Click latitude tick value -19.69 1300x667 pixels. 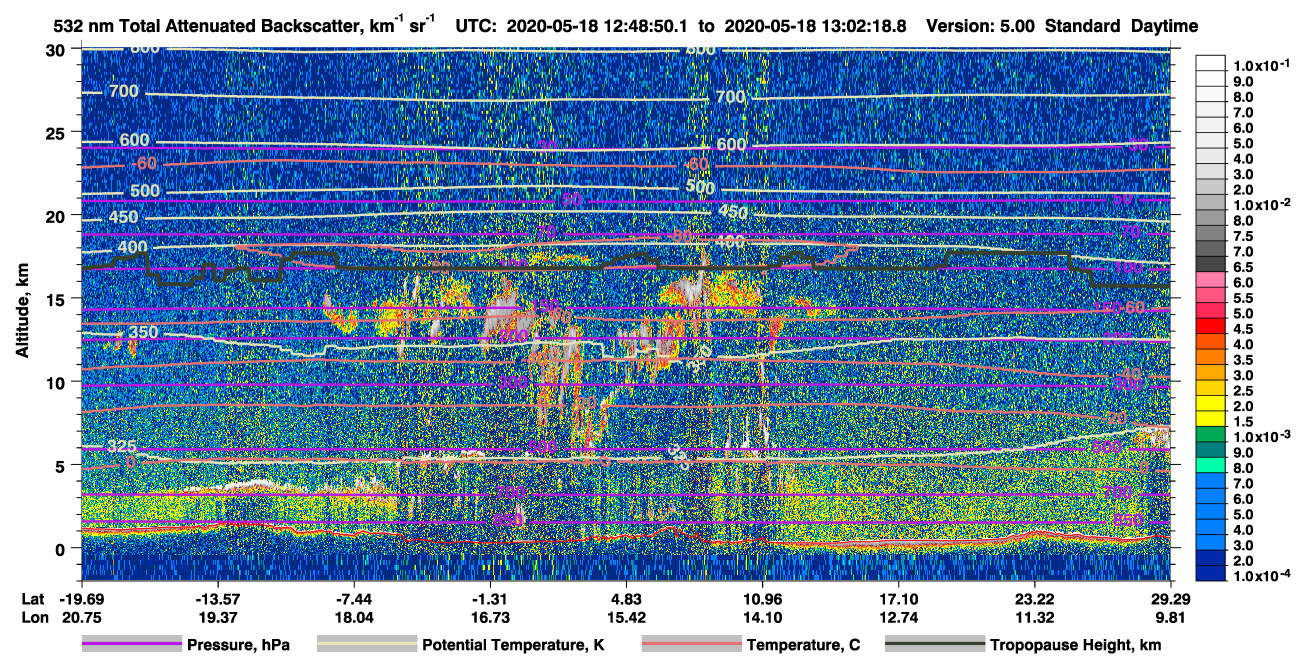pyautogui.click(x=82, y=599)
